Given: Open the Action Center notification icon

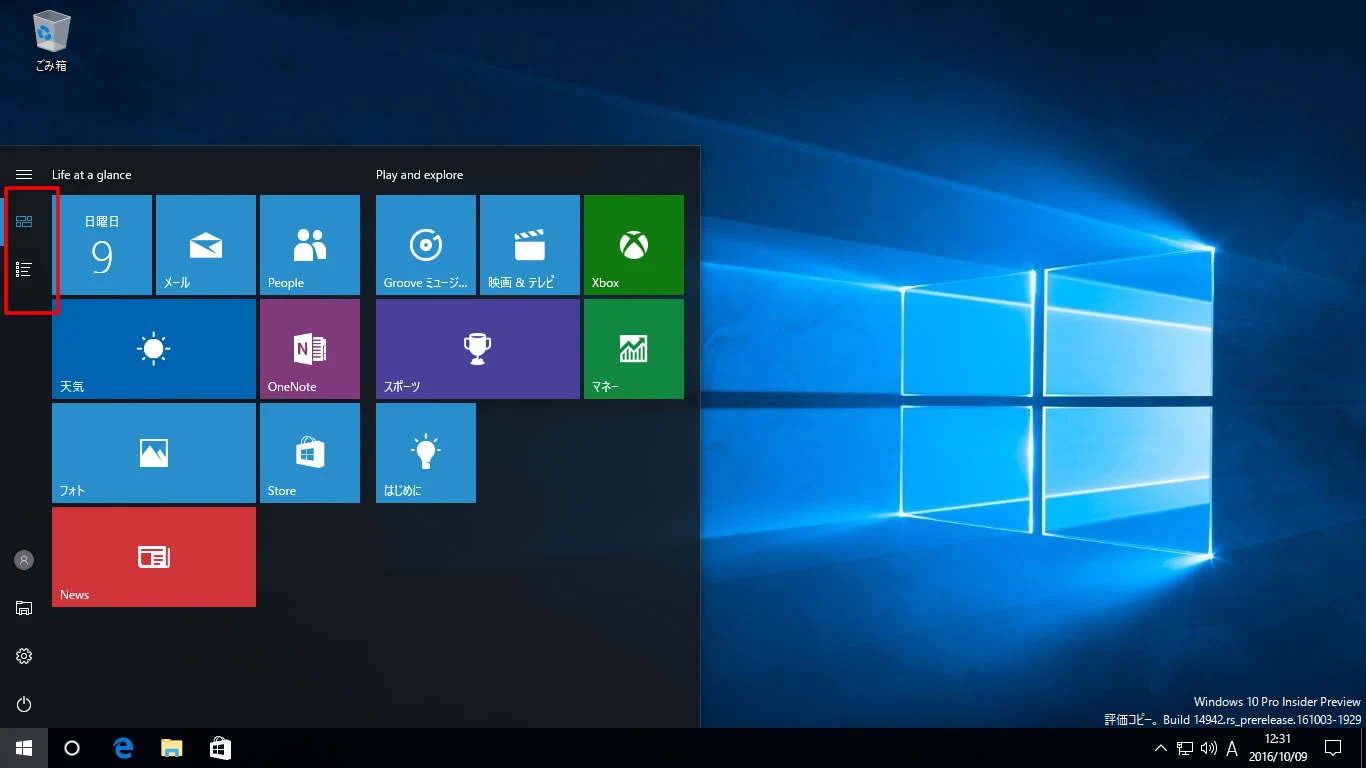Looking at the screenshot, I should click(1332, 748).
